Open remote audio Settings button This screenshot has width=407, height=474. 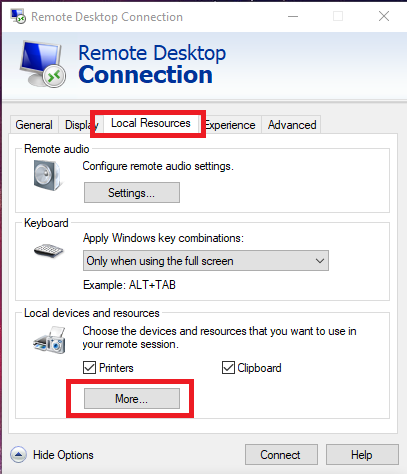132,192
